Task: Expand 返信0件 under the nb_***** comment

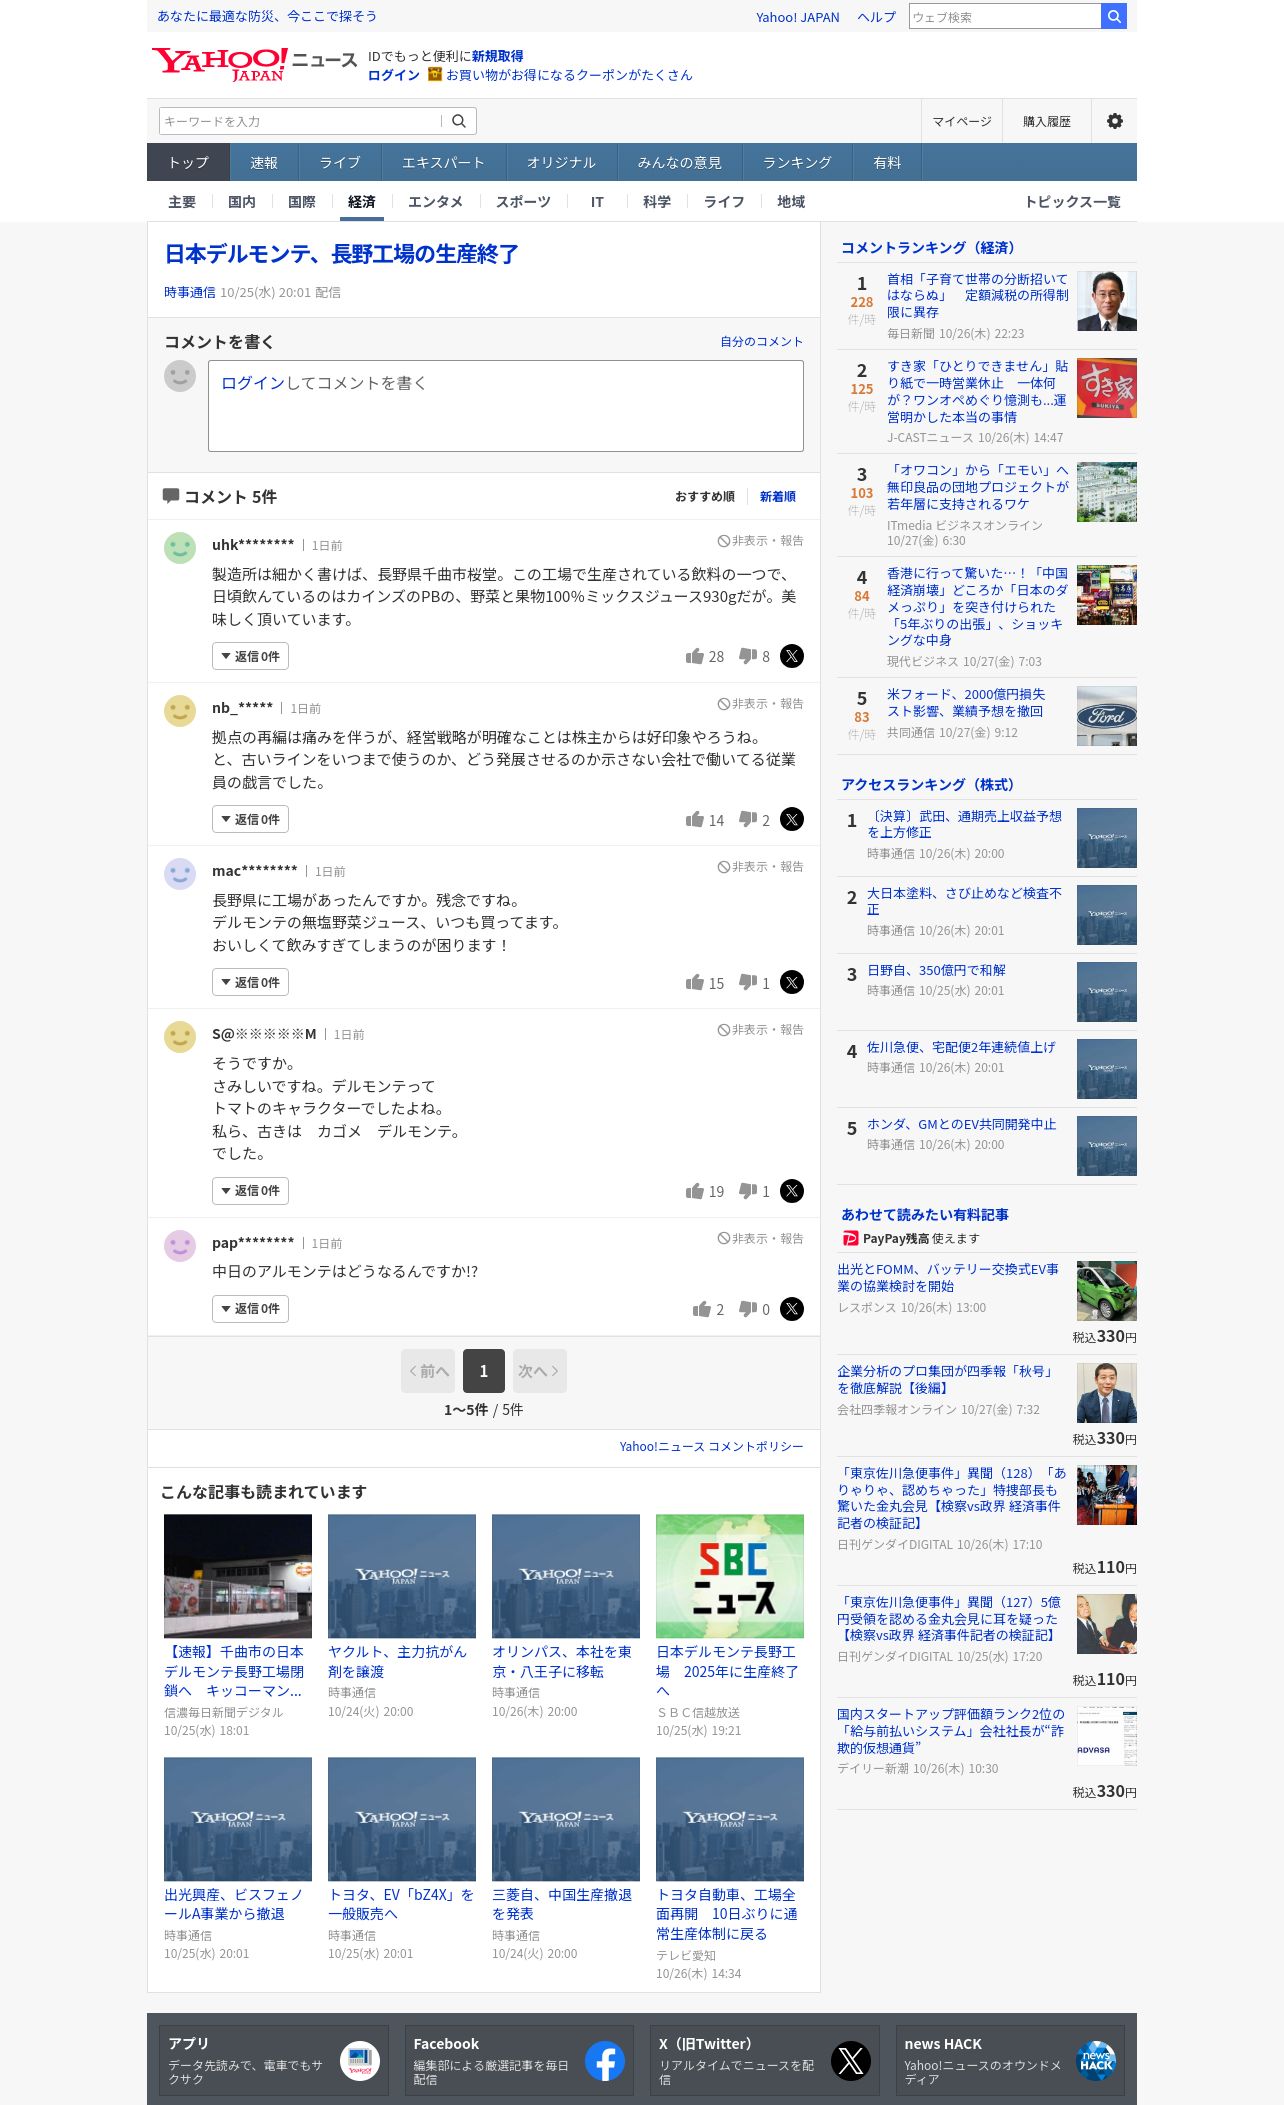Action: (x=250, y=819)
